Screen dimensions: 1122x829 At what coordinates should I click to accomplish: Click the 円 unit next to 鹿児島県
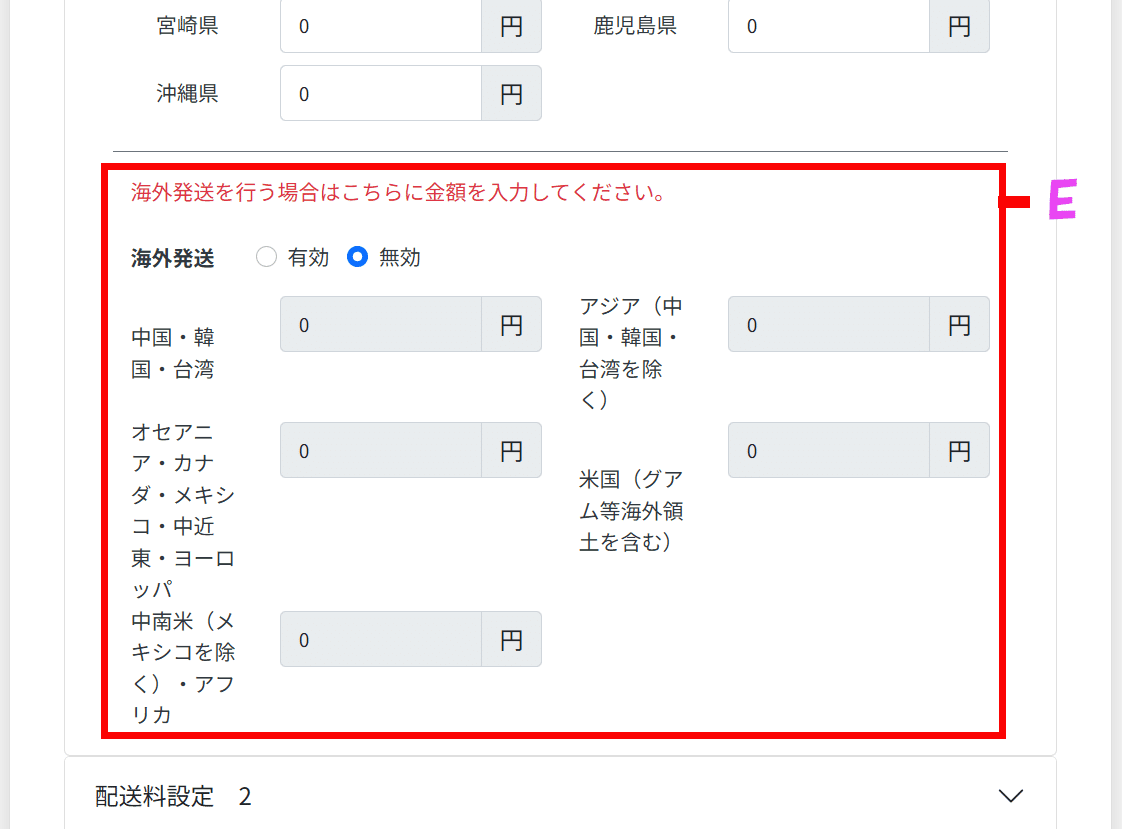[960, 26]
